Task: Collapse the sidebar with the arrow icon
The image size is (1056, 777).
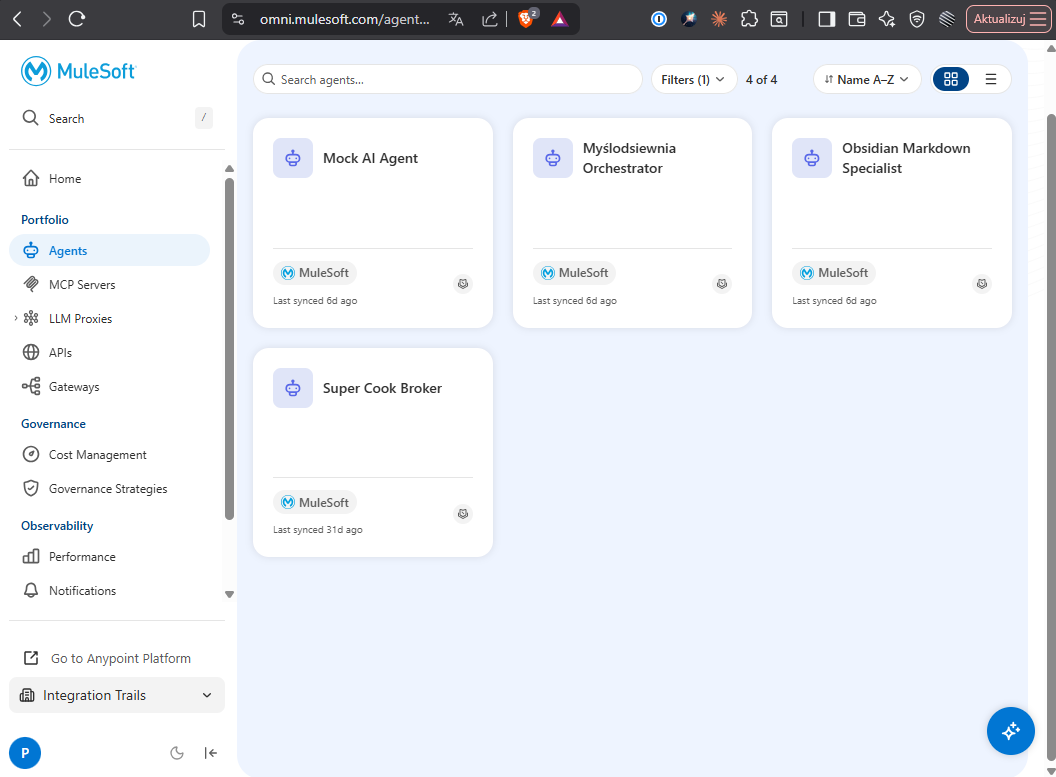Action: [211, 753]
